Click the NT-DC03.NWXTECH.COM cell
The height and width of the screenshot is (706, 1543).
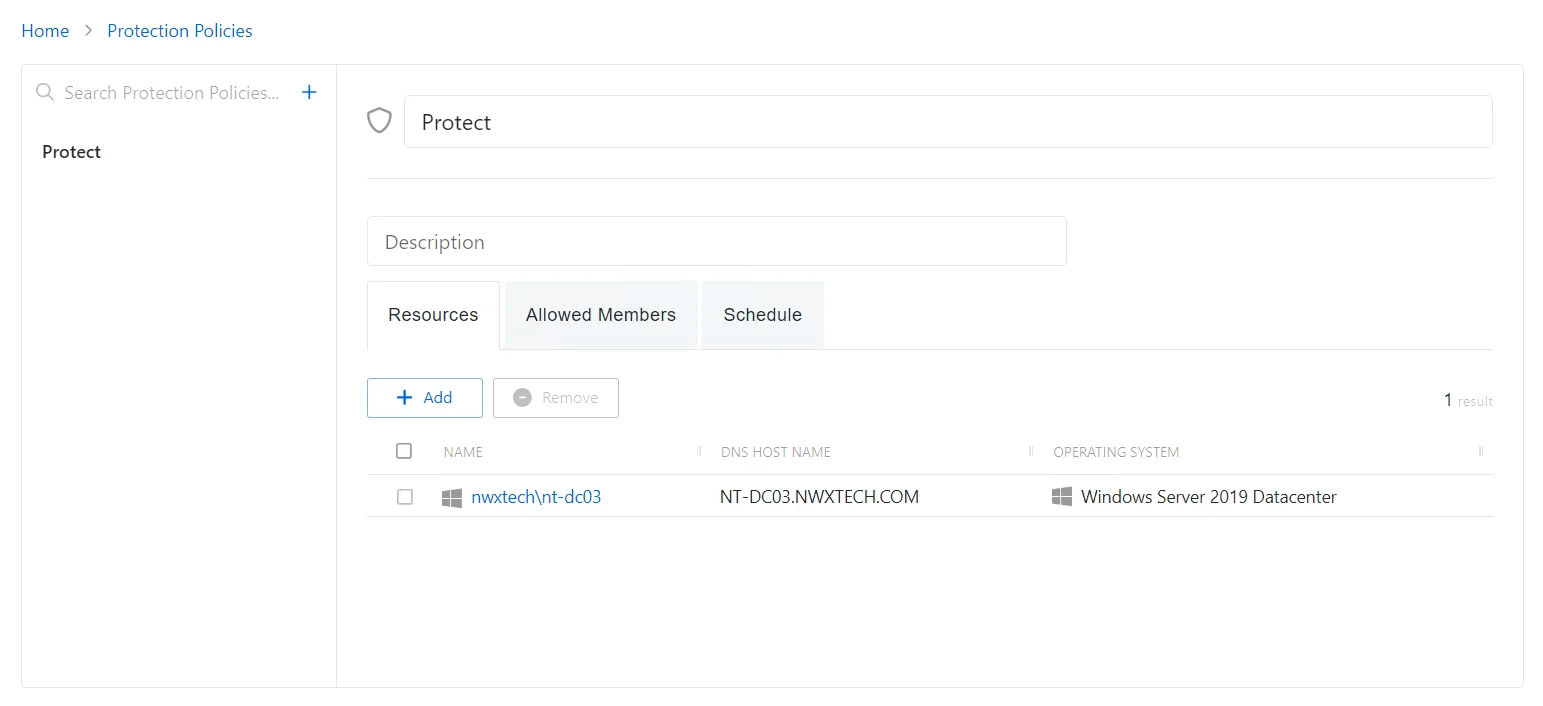(819, 497)
